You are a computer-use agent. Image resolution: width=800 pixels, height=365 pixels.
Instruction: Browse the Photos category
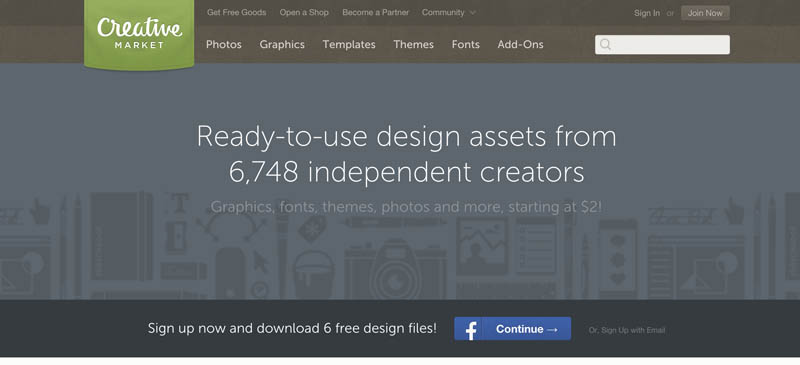(x=223, y=44)
